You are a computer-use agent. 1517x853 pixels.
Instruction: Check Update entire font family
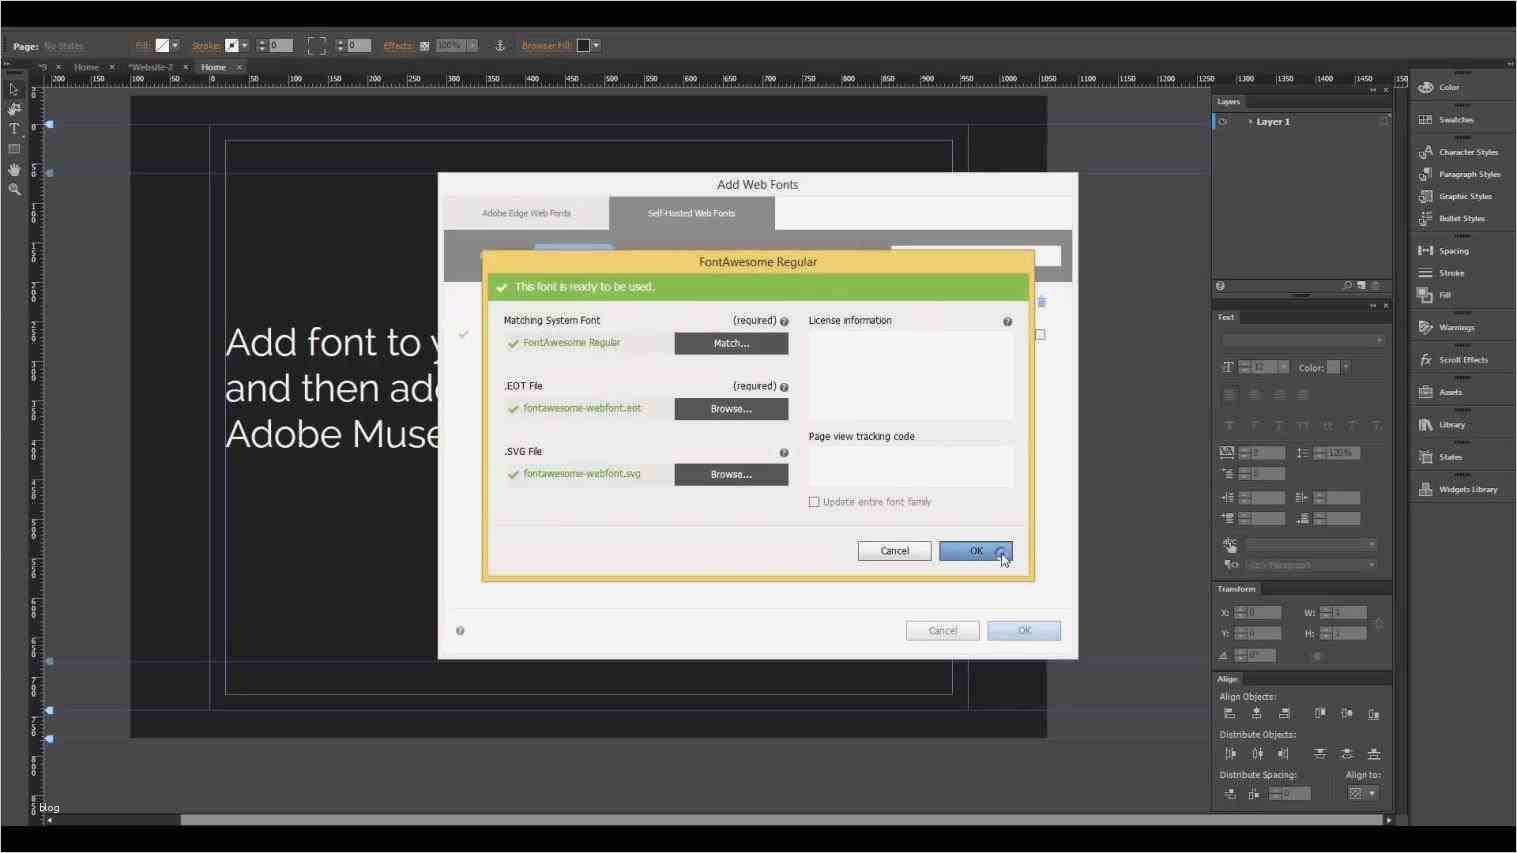(x=814, y=502)
